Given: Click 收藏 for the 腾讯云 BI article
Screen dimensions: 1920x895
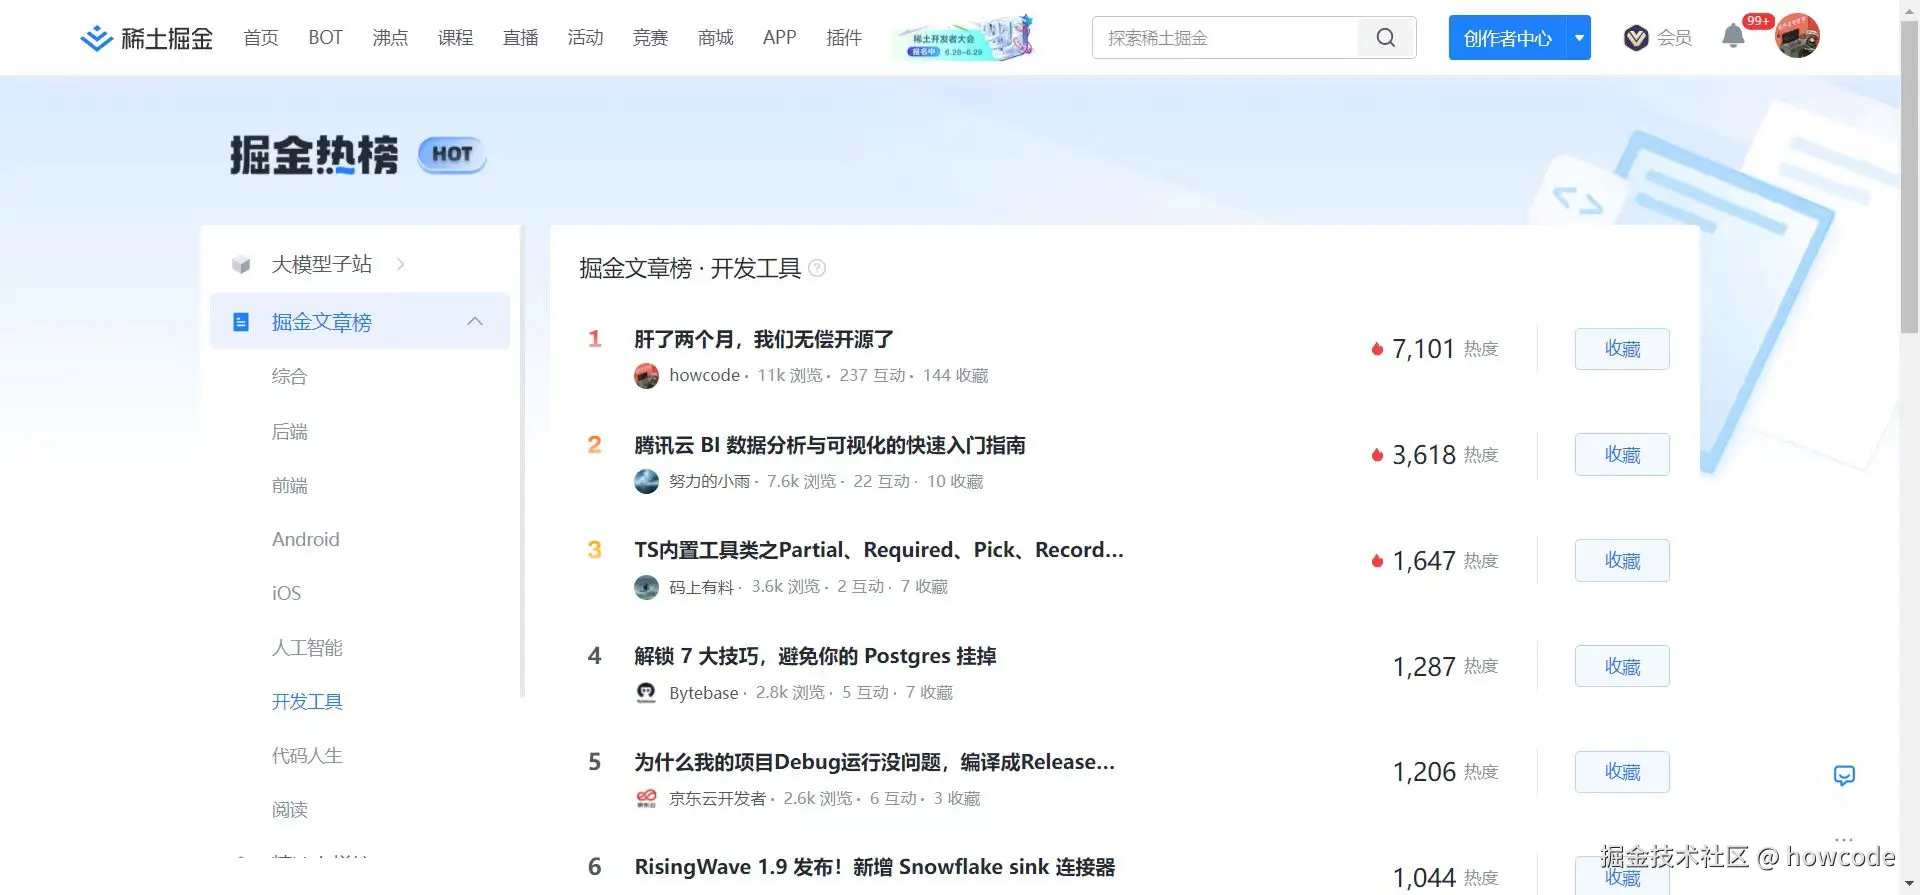Looking at the screenshot, I should click(x=1622, y=455).
